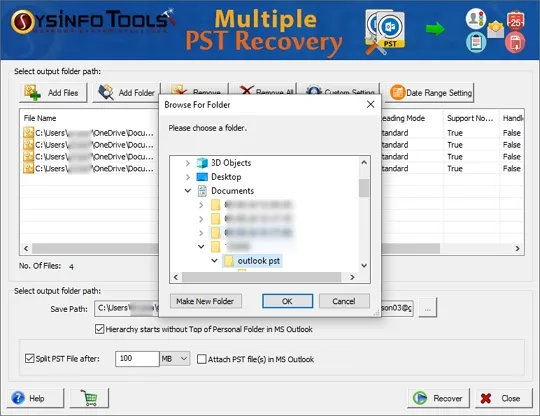Screen dimensions: 540x416
Task: Collapse the outlook pst folder node
Action: [214, 261]
